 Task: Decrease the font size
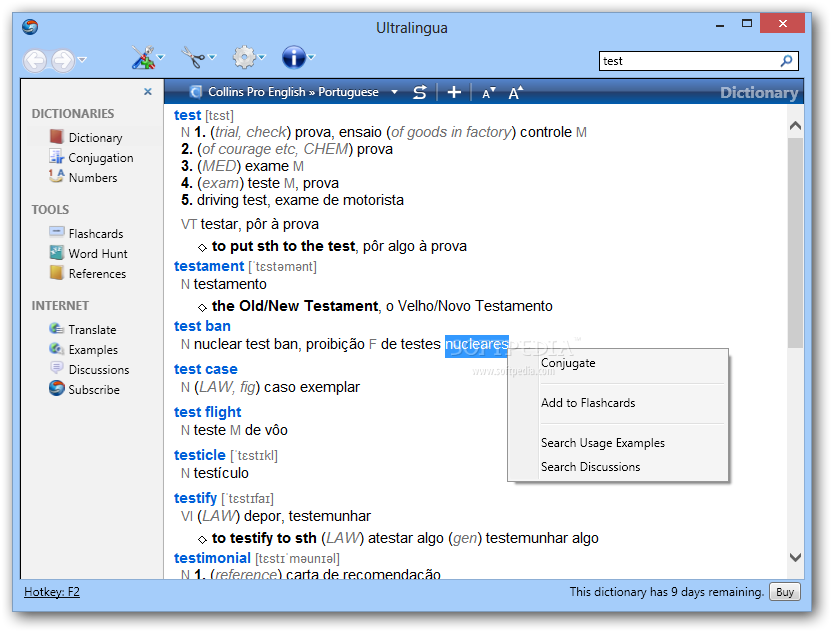tap(488, 93)
